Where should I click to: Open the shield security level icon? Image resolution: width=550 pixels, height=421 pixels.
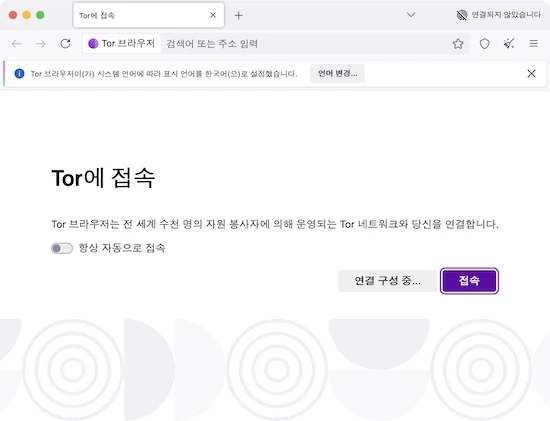point(484,44)
